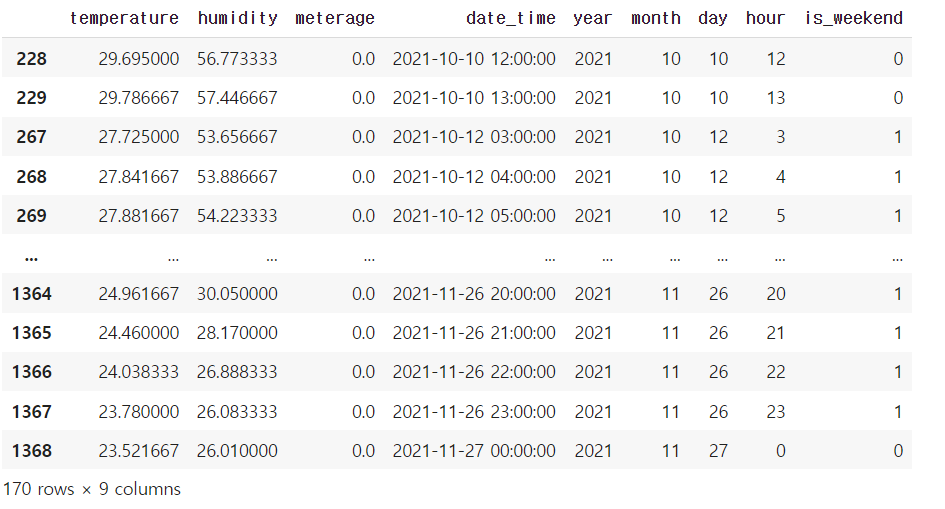Viewport: 945px width, 509px height.
Task: Click date_time 2021-11-26 21:00:00
Action: [474, 333]
